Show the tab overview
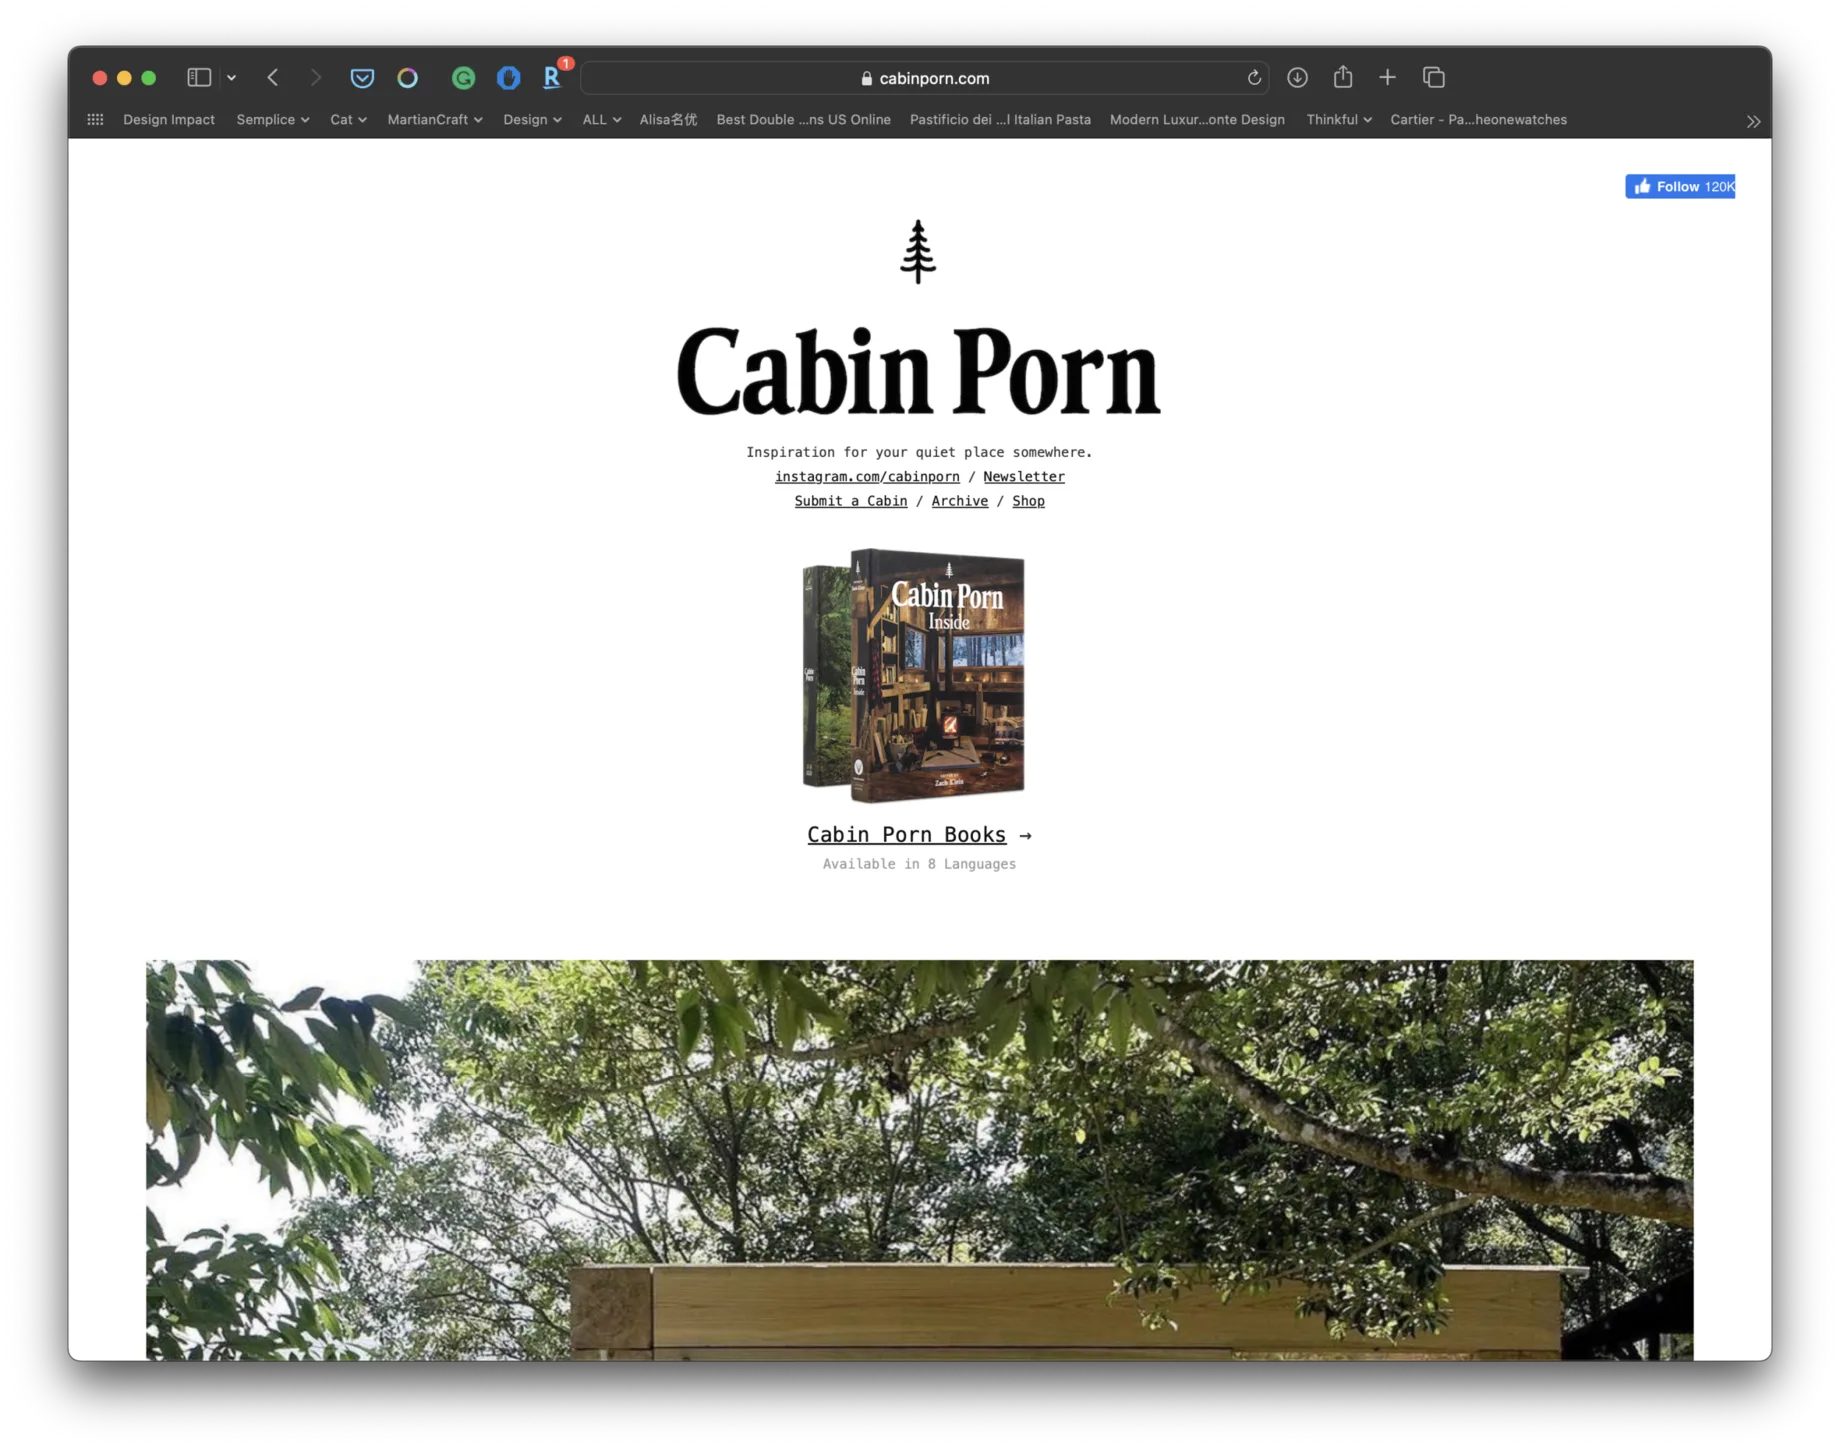This screenshot has height=1451, width=1840. coord(1433,77)
